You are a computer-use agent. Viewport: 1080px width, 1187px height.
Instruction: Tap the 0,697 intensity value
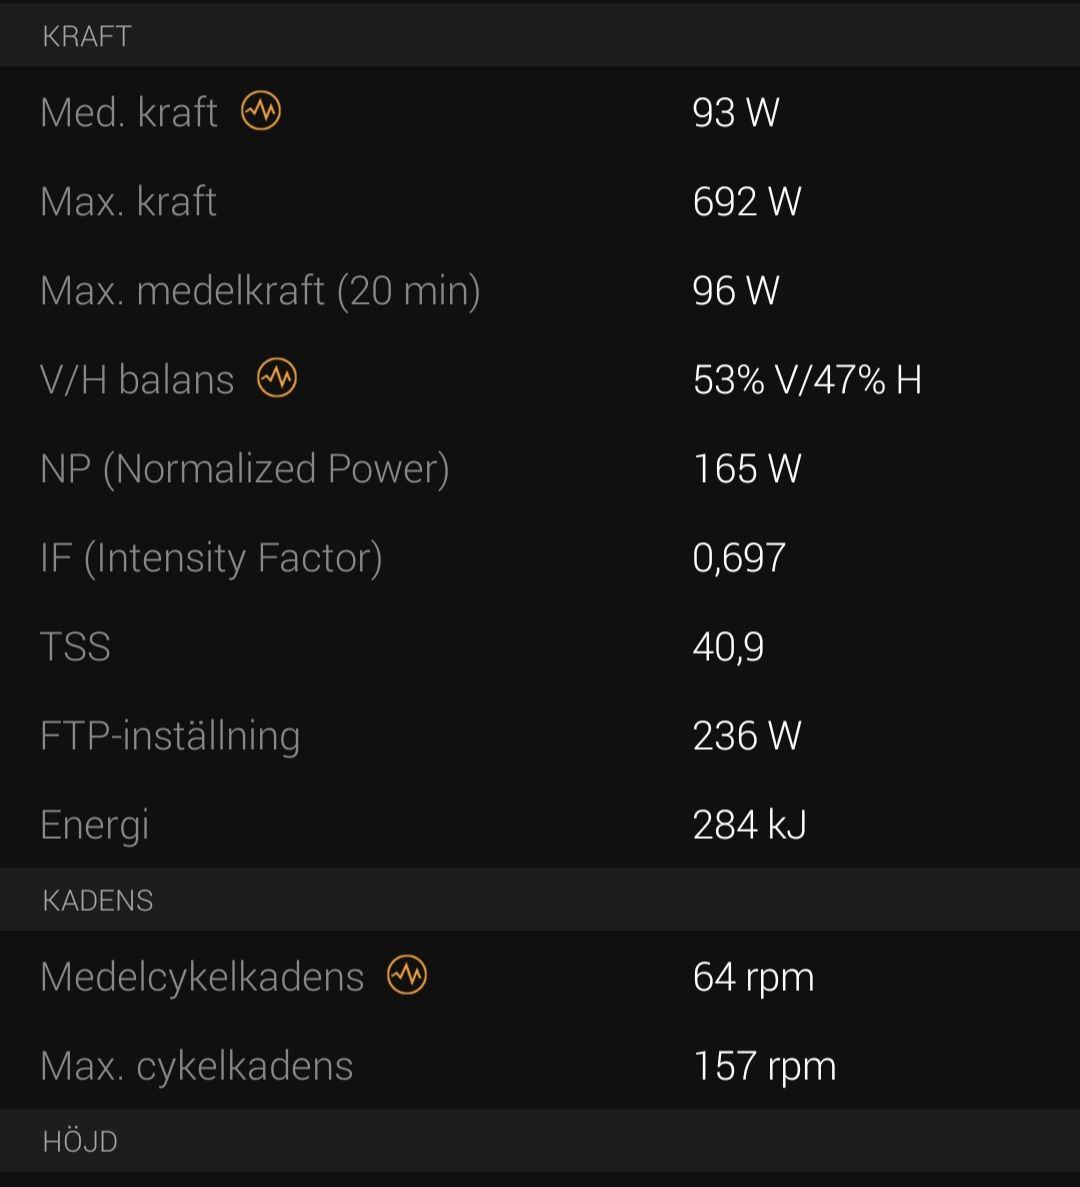(x=739, y=559)
